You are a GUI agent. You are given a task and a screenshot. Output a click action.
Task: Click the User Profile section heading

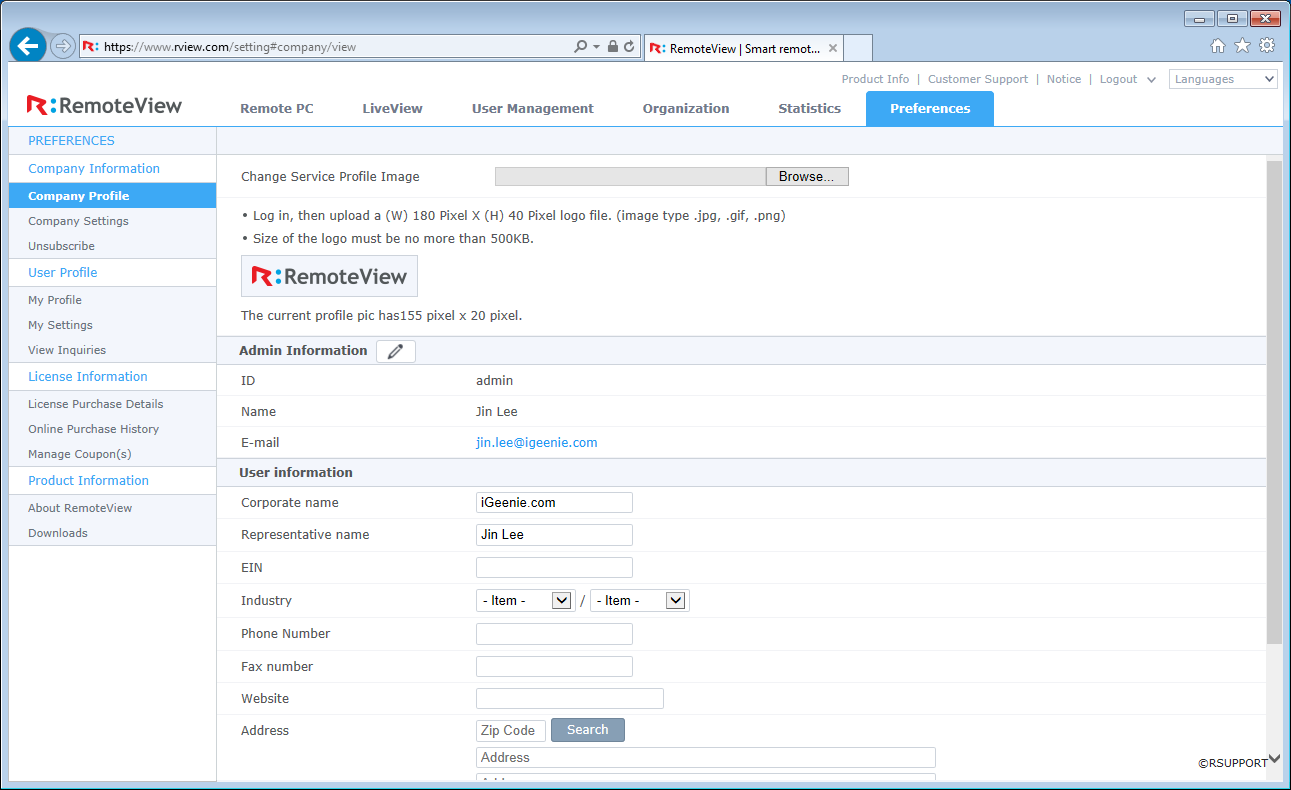pos(63,273)
